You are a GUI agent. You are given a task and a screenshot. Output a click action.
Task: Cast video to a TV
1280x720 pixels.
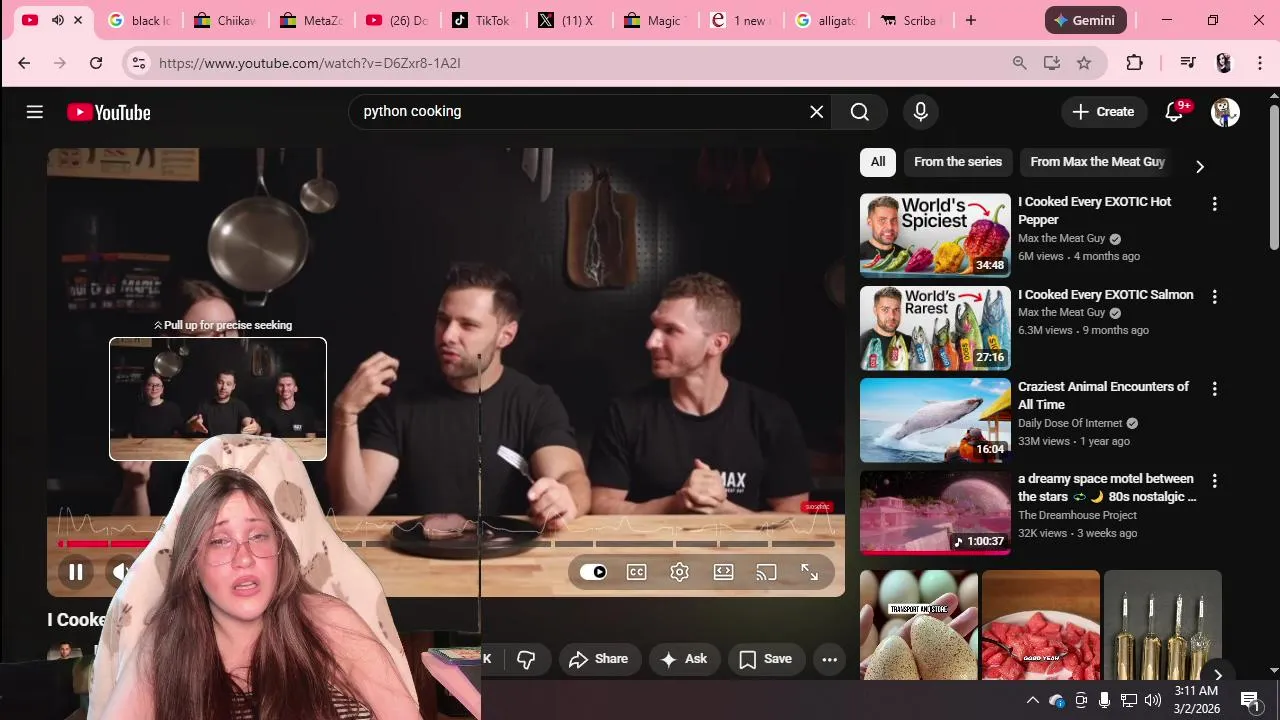(x=767, y=572)
